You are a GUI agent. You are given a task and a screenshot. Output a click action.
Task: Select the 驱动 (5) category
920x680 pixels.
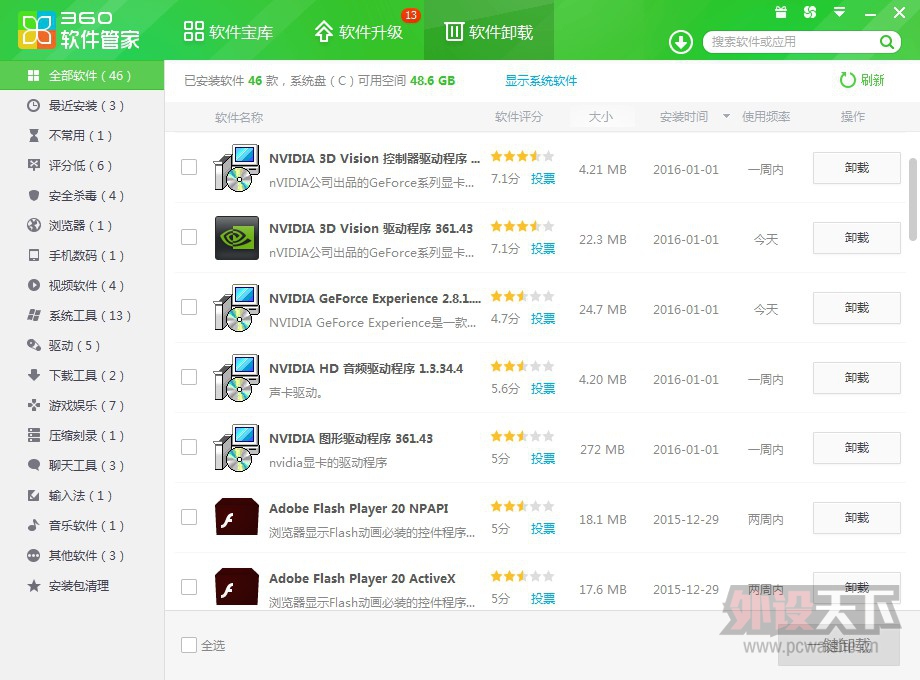click(x=82, y=345)
